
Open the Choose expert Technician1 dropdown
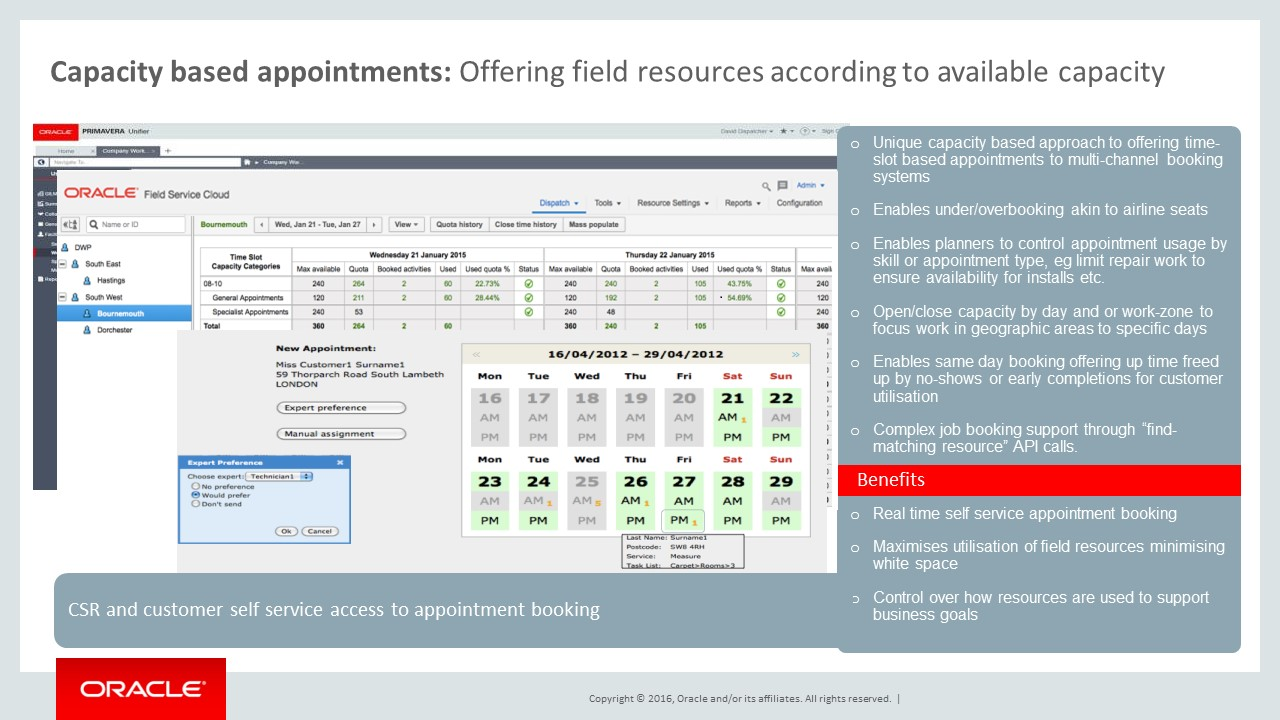(279, 477)
